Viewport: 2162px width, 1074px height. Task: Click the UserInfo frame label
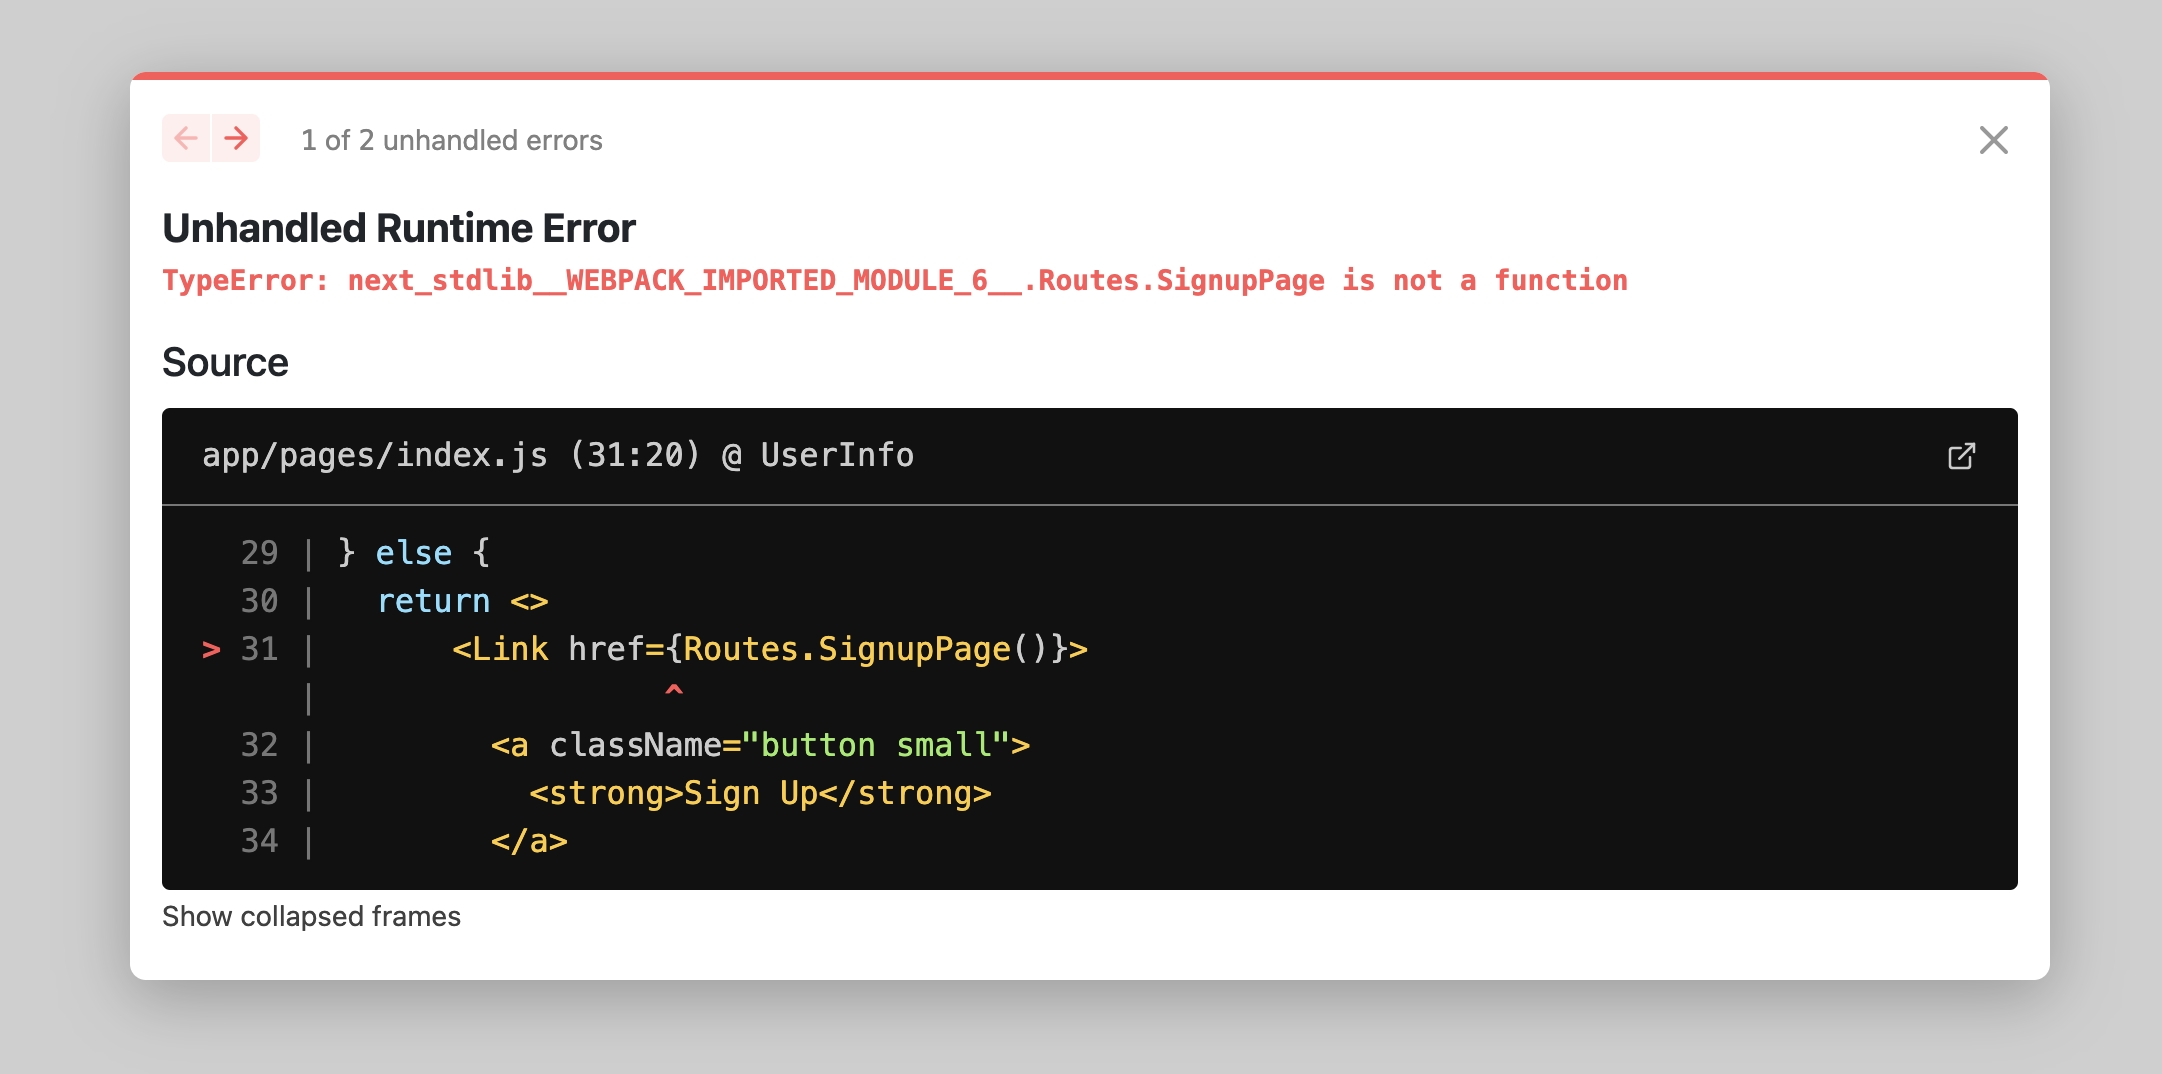point(836,455)
